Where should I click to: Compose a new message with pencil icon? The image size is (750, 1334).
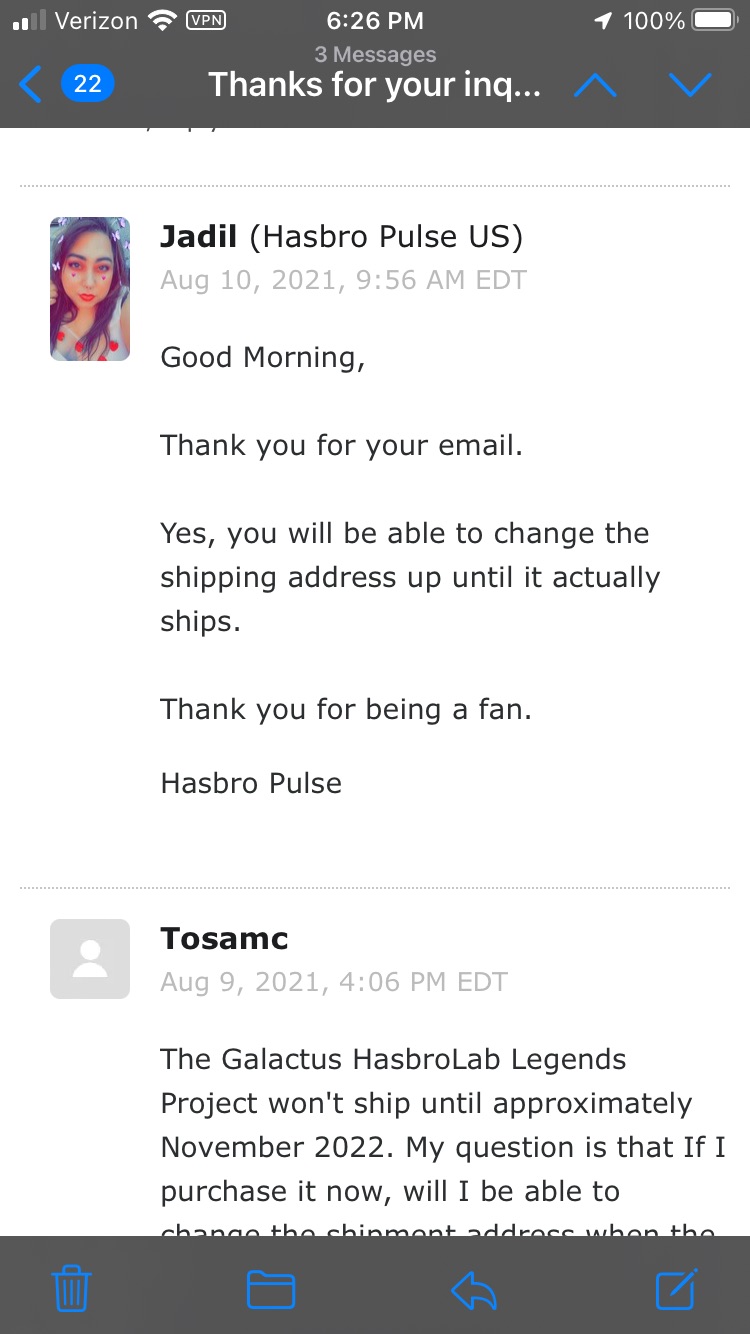pos(677,1288)
